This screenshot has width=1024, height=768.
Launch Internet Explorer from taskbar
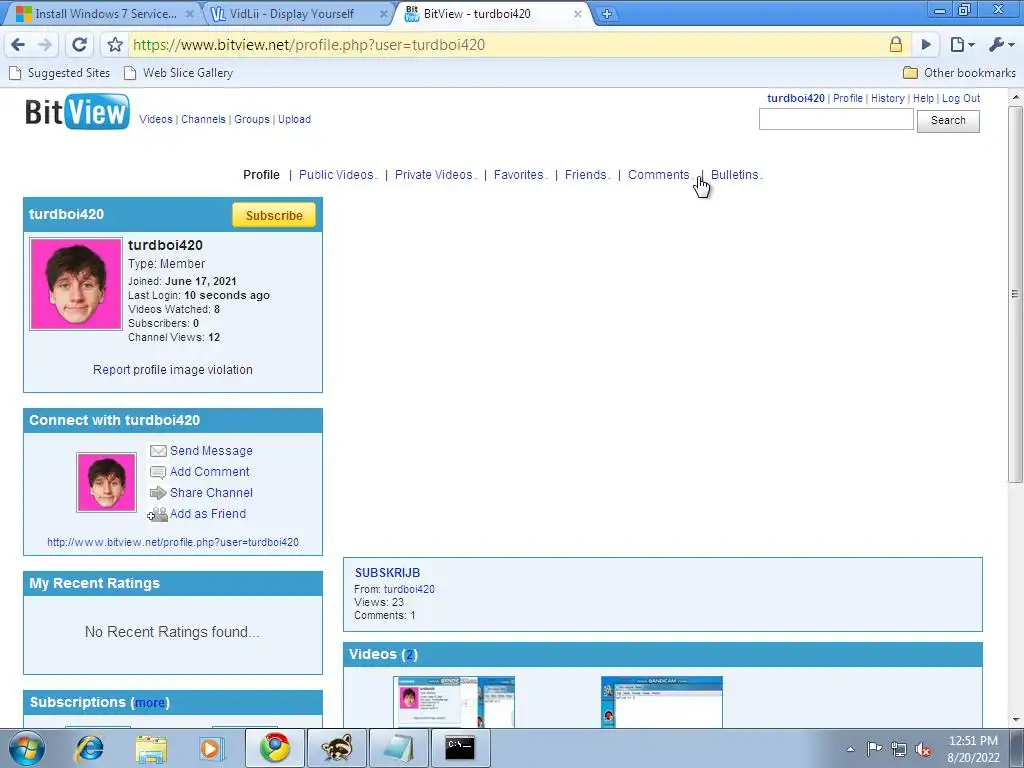coord(89,748)
